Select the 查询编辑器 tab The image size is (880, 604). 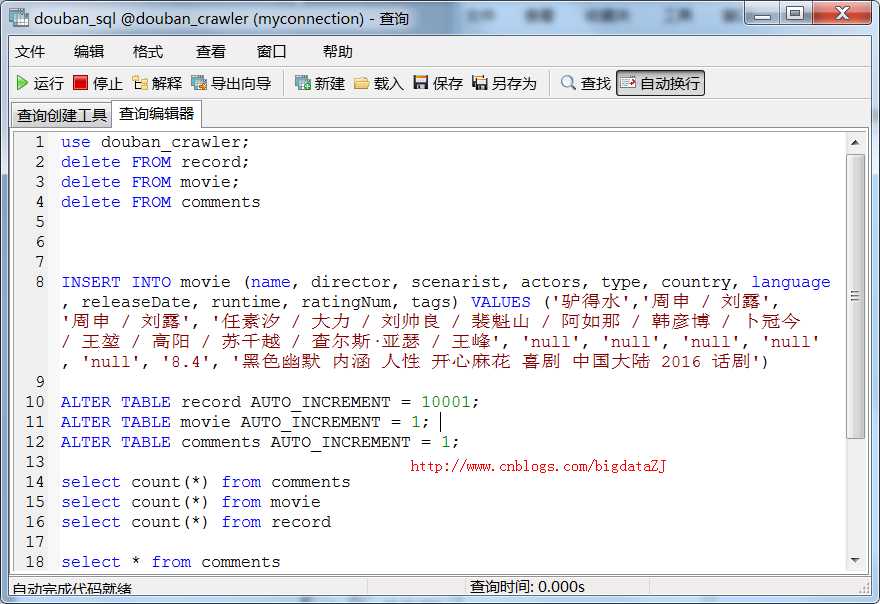coord(156,114)
